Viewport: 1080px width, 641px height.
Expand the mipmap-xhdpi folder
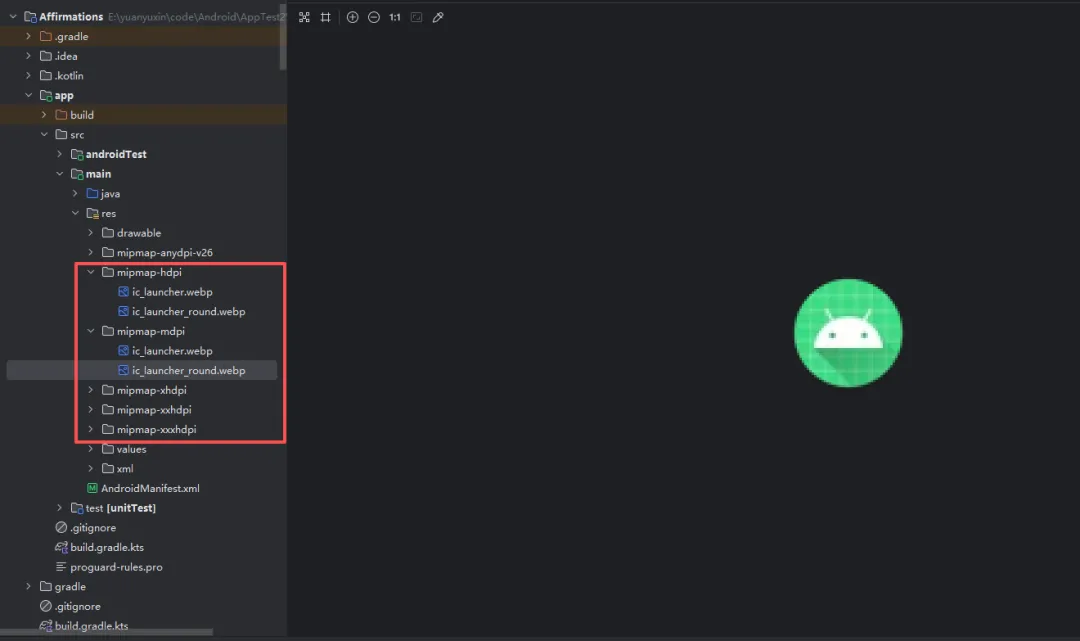(90, 390)
